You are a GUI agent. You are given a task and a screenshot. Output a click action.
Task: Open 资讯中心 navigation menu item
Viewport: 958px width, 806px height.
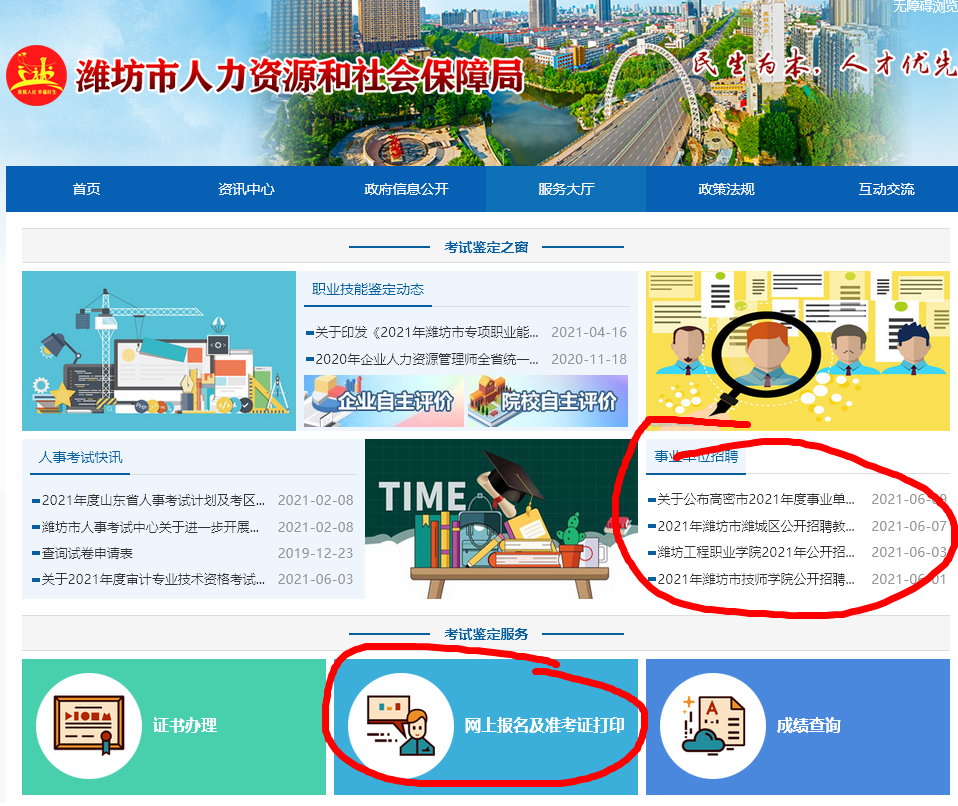point(246,189)
